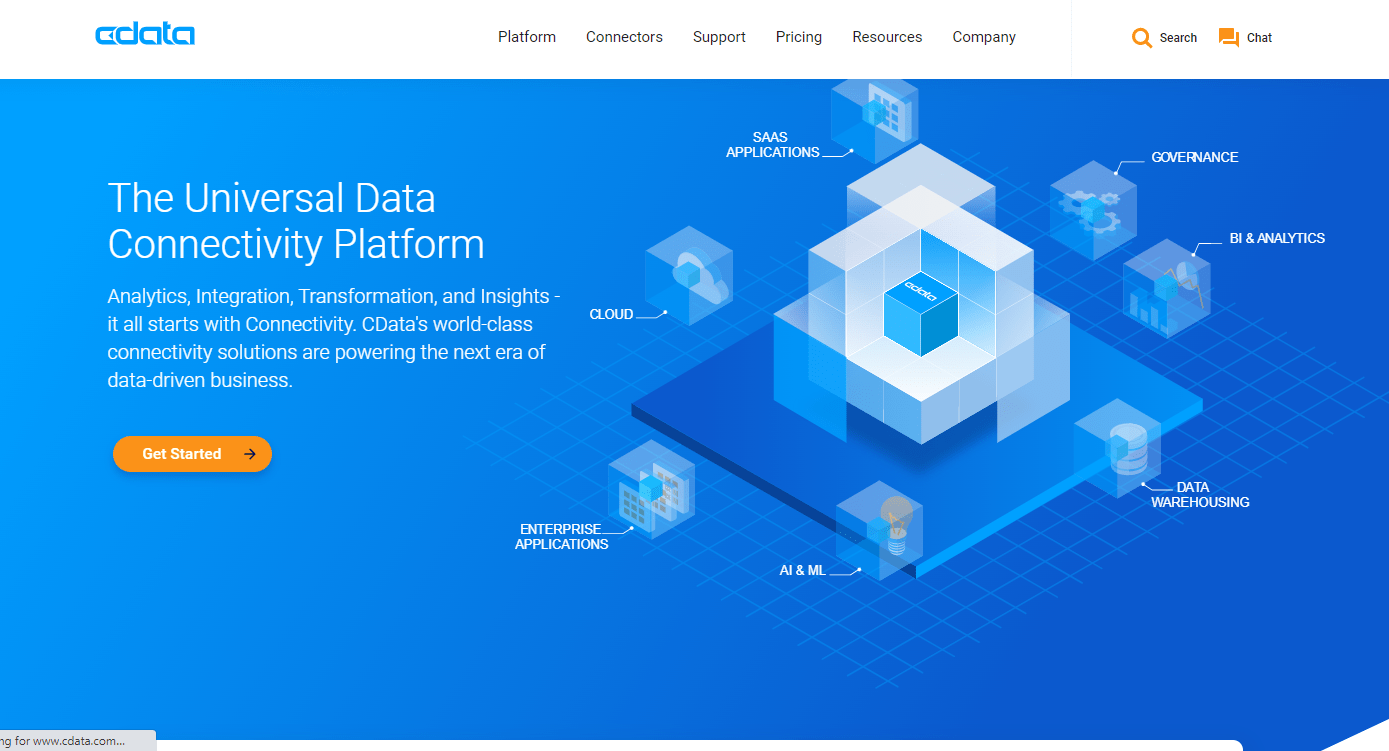Open the Pricing page
The height and width of the screenshot is (751, 1389).
coord(798,37)
